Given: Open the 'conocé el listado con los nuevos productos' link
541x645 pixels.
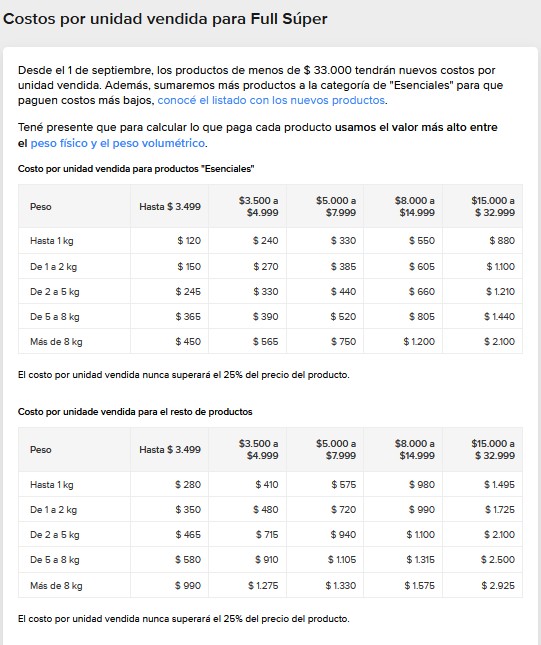Looking at the screenshot, I should (x=271, y=100).
